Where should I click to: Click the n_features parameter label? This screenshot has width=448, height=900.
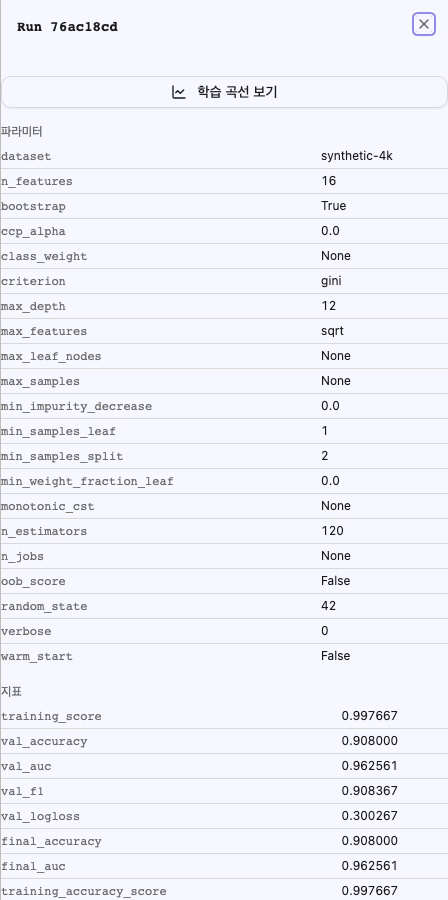tap(37, 181)
